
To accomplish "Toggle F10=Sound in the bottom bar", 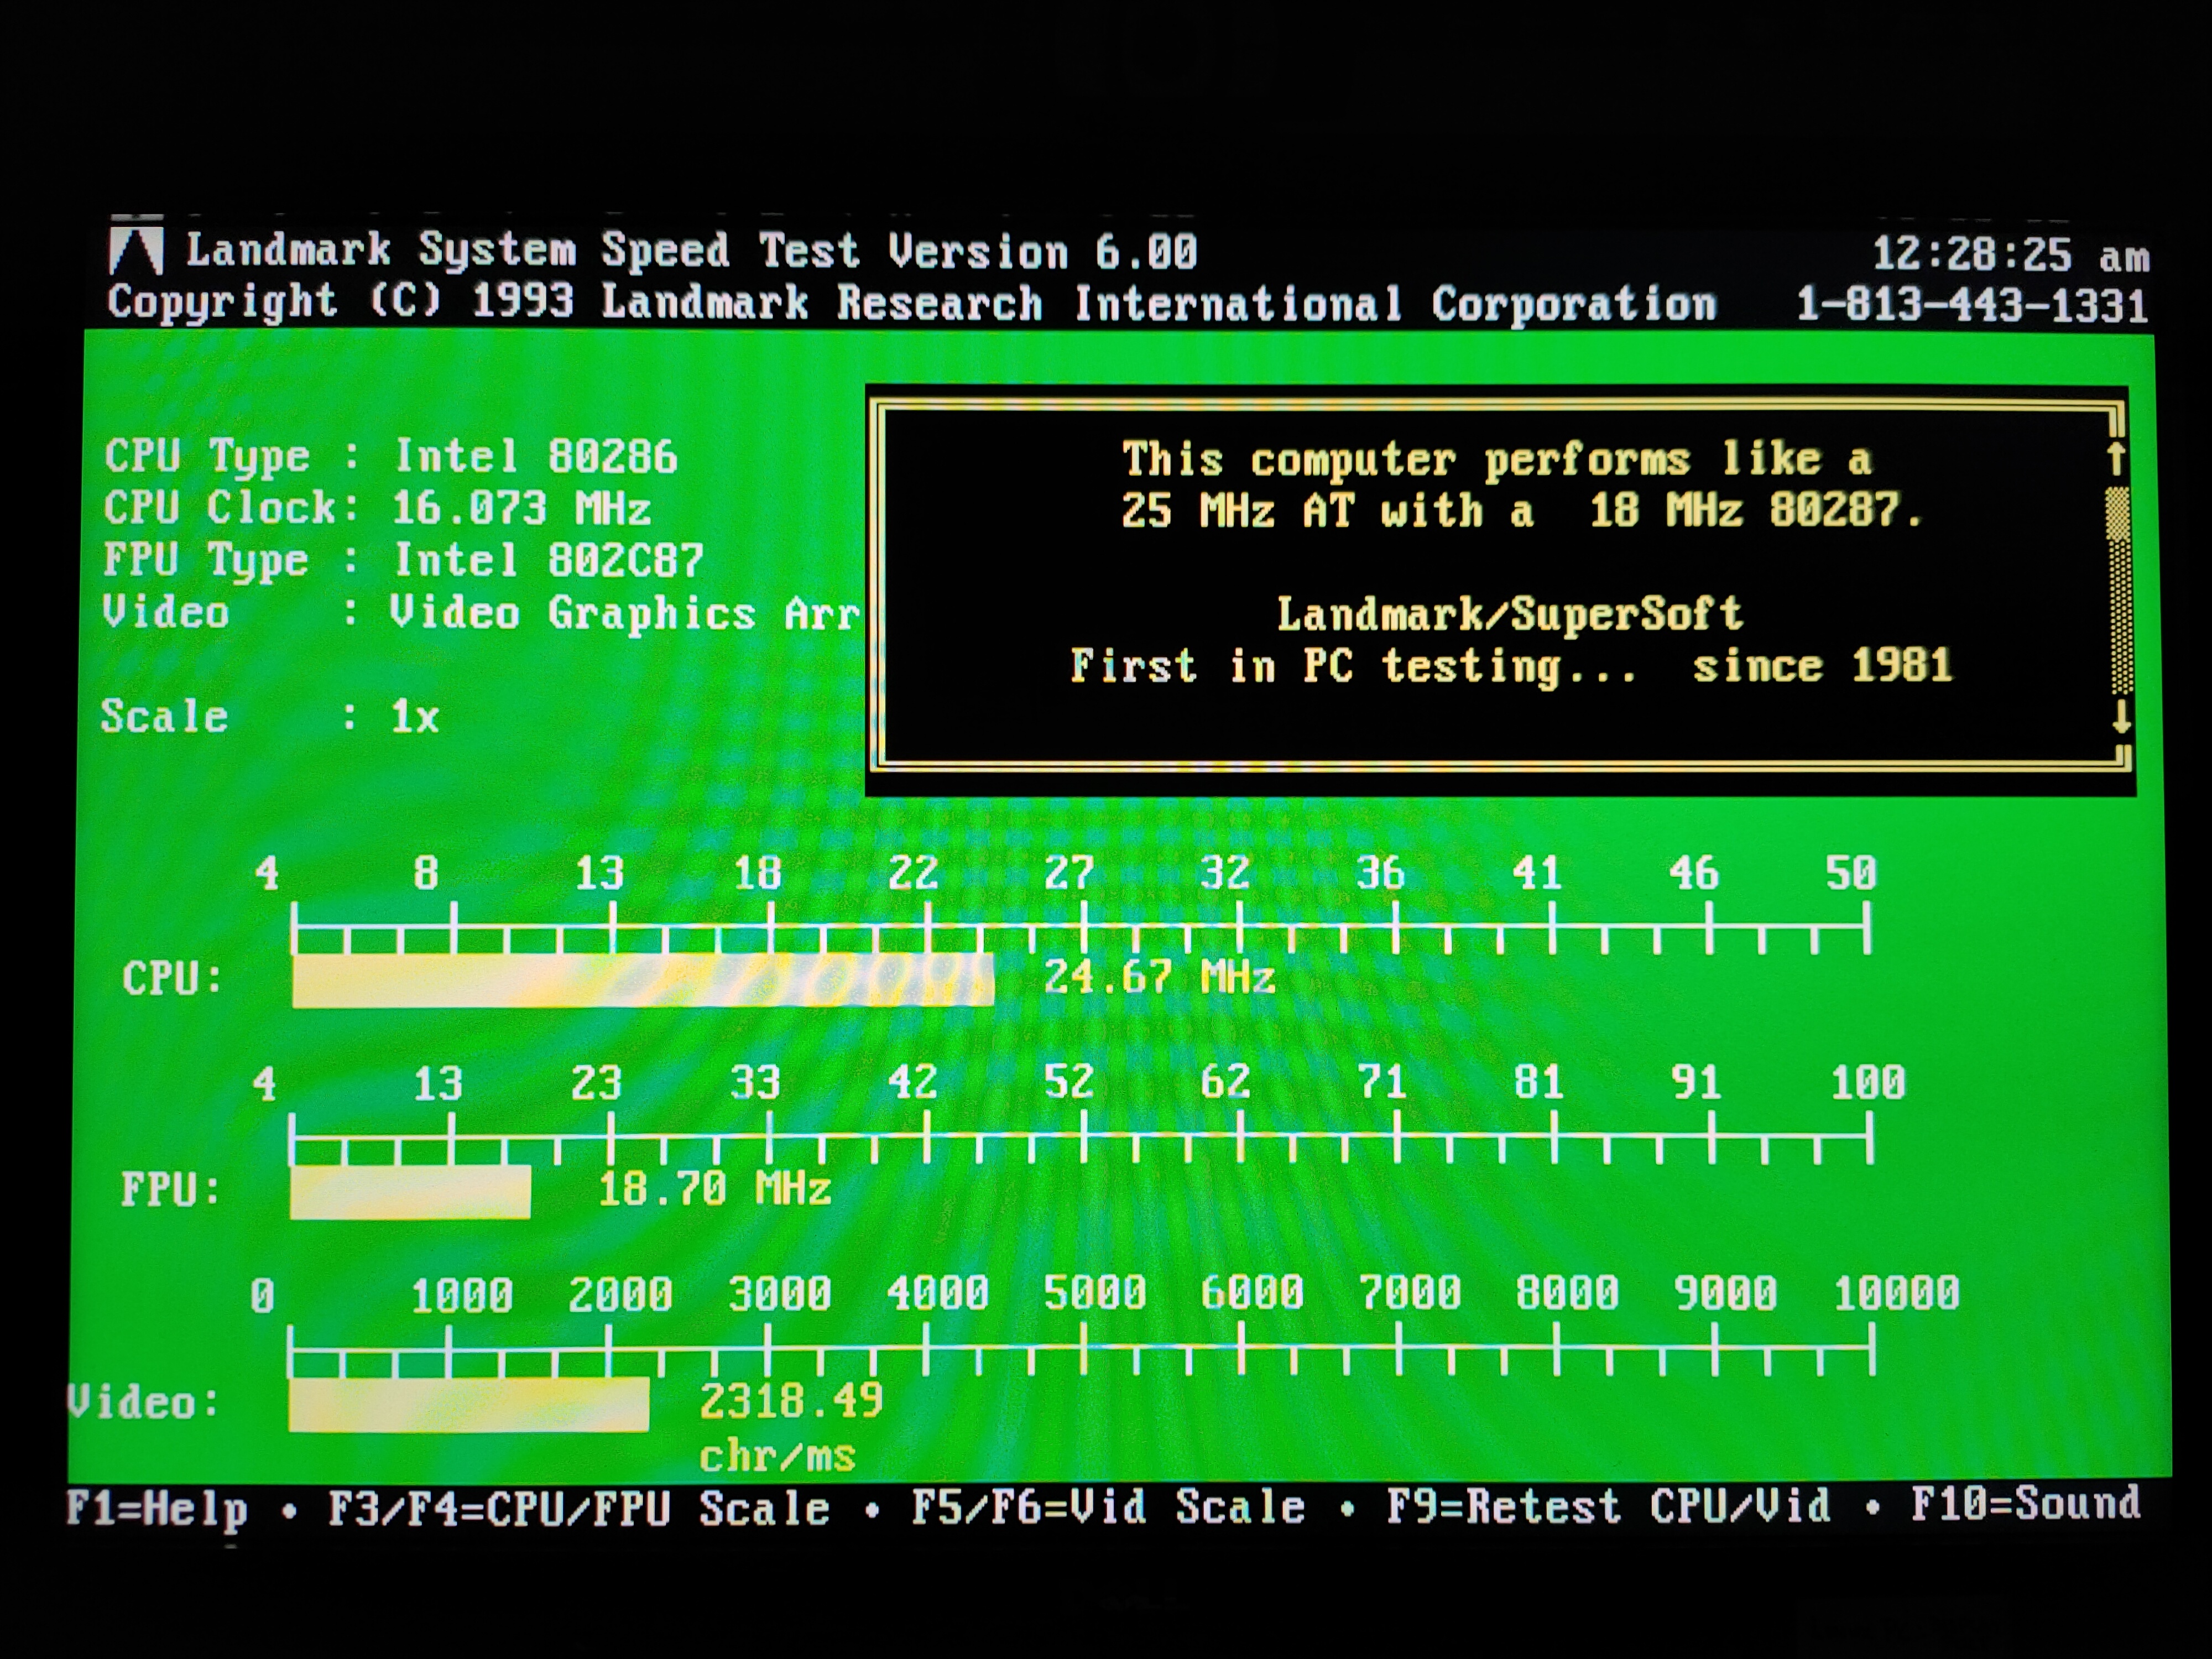I will [2025, 1504].
